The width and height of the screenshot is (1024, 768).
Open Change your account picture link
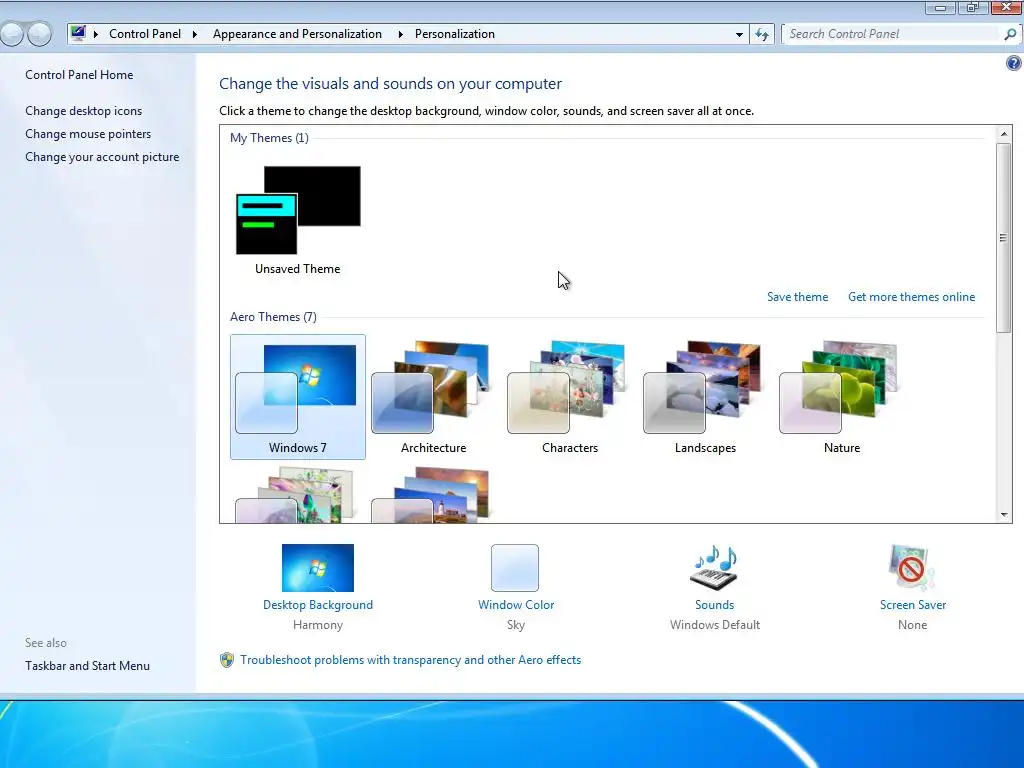point(102,157)
